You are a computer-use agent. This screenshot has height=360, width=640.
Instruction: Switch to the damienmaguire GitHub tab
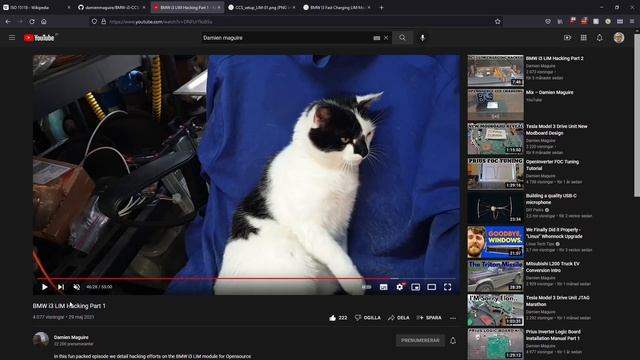111,7
